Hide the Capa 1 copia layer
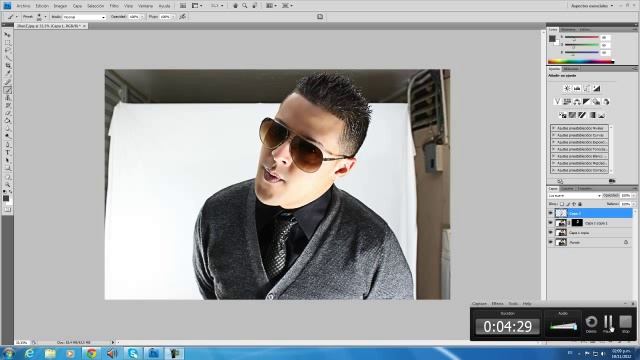This screenshot has height=360, width=640. pos(550,233)
